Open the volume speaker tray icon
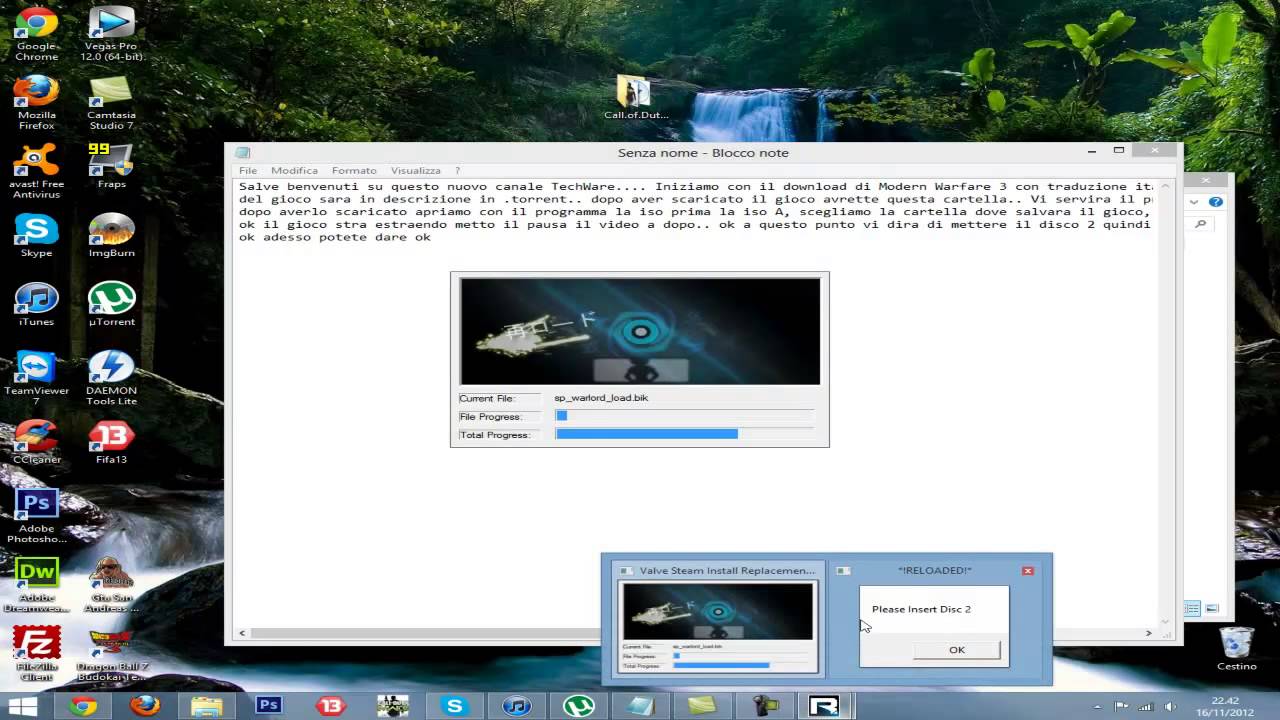This screenshot has height=720, width=1280. point(1170,707)
